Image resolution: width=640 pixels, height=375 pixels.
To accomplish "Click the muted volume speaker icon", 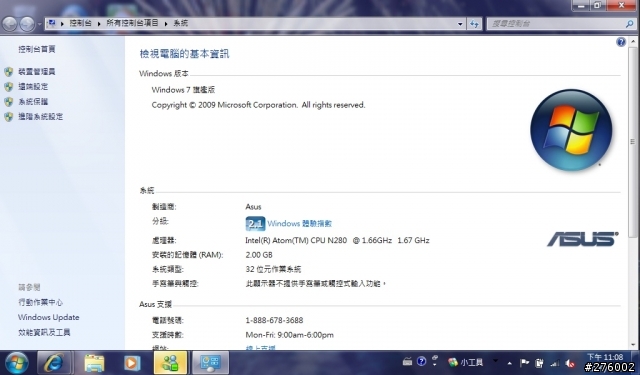I will [x=570, y=363].
